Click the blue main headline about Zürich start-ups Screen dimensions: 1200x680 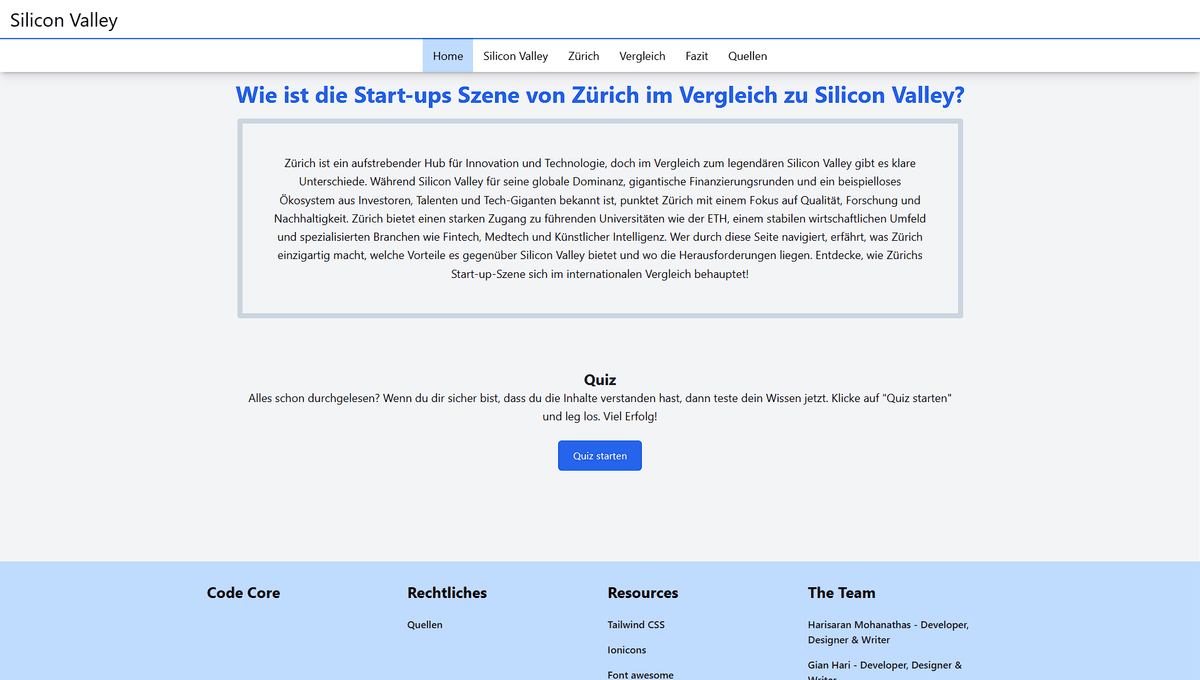pos(600,95)
